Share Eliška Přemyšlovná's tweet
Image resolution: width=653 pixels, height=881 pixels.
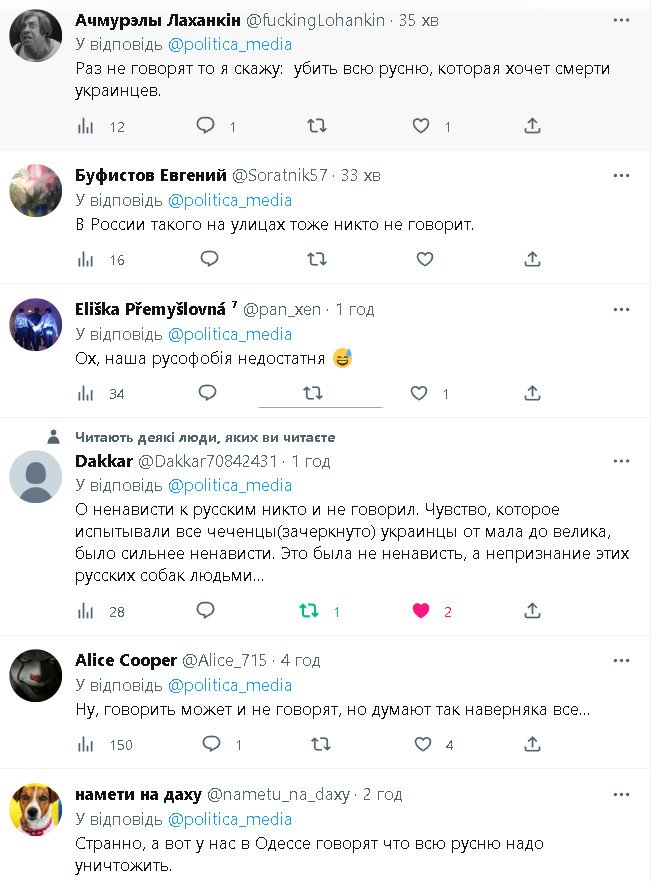click(533, 393)
